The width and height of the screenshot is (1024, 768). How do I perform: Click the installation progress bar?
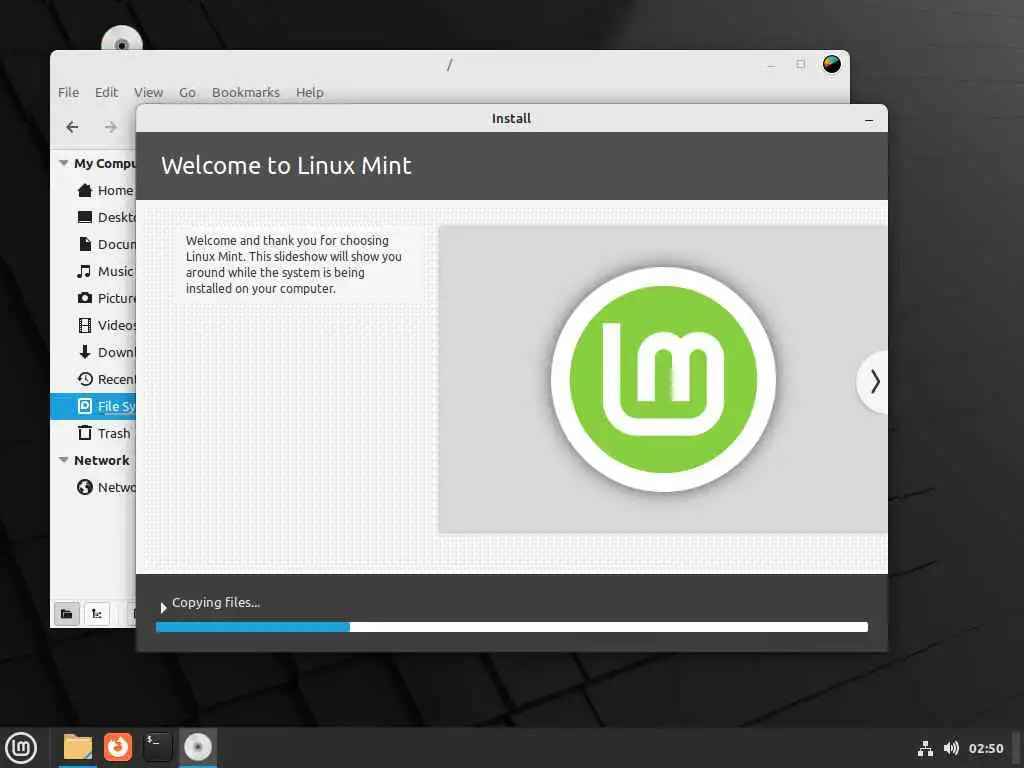511,627
